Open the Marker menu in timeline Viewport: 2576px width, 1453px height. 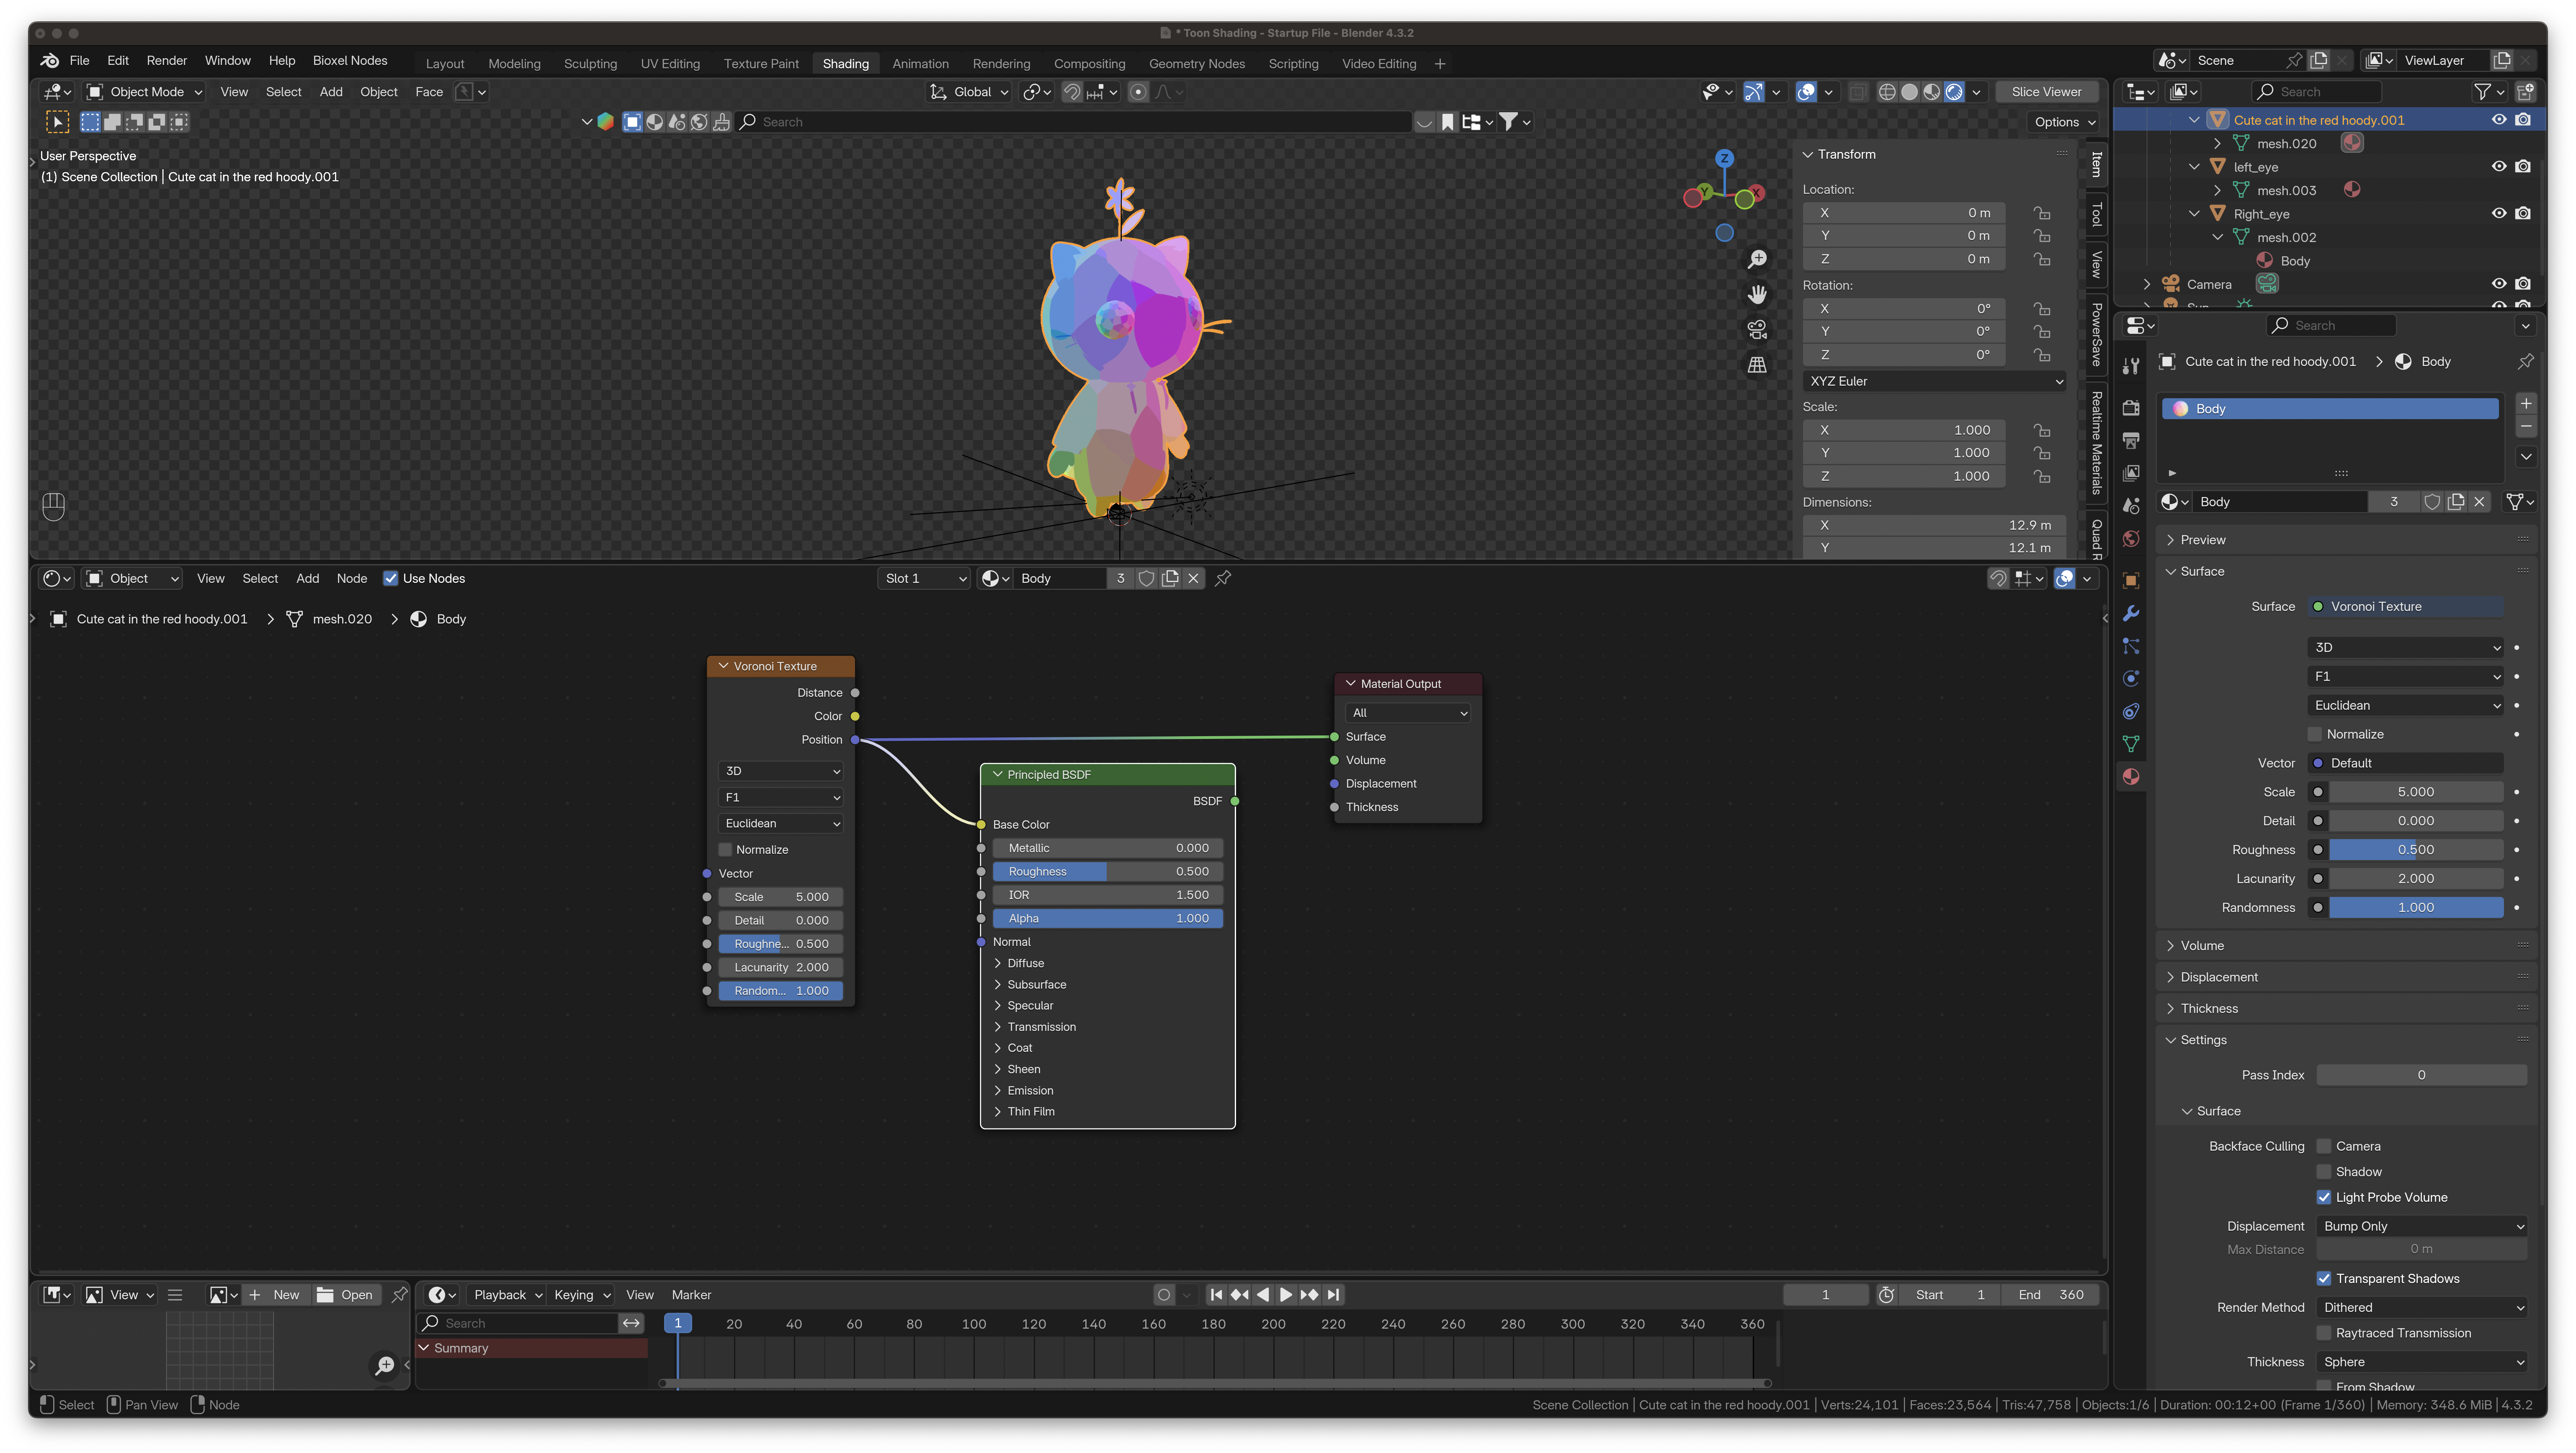tap(691, 1295)
